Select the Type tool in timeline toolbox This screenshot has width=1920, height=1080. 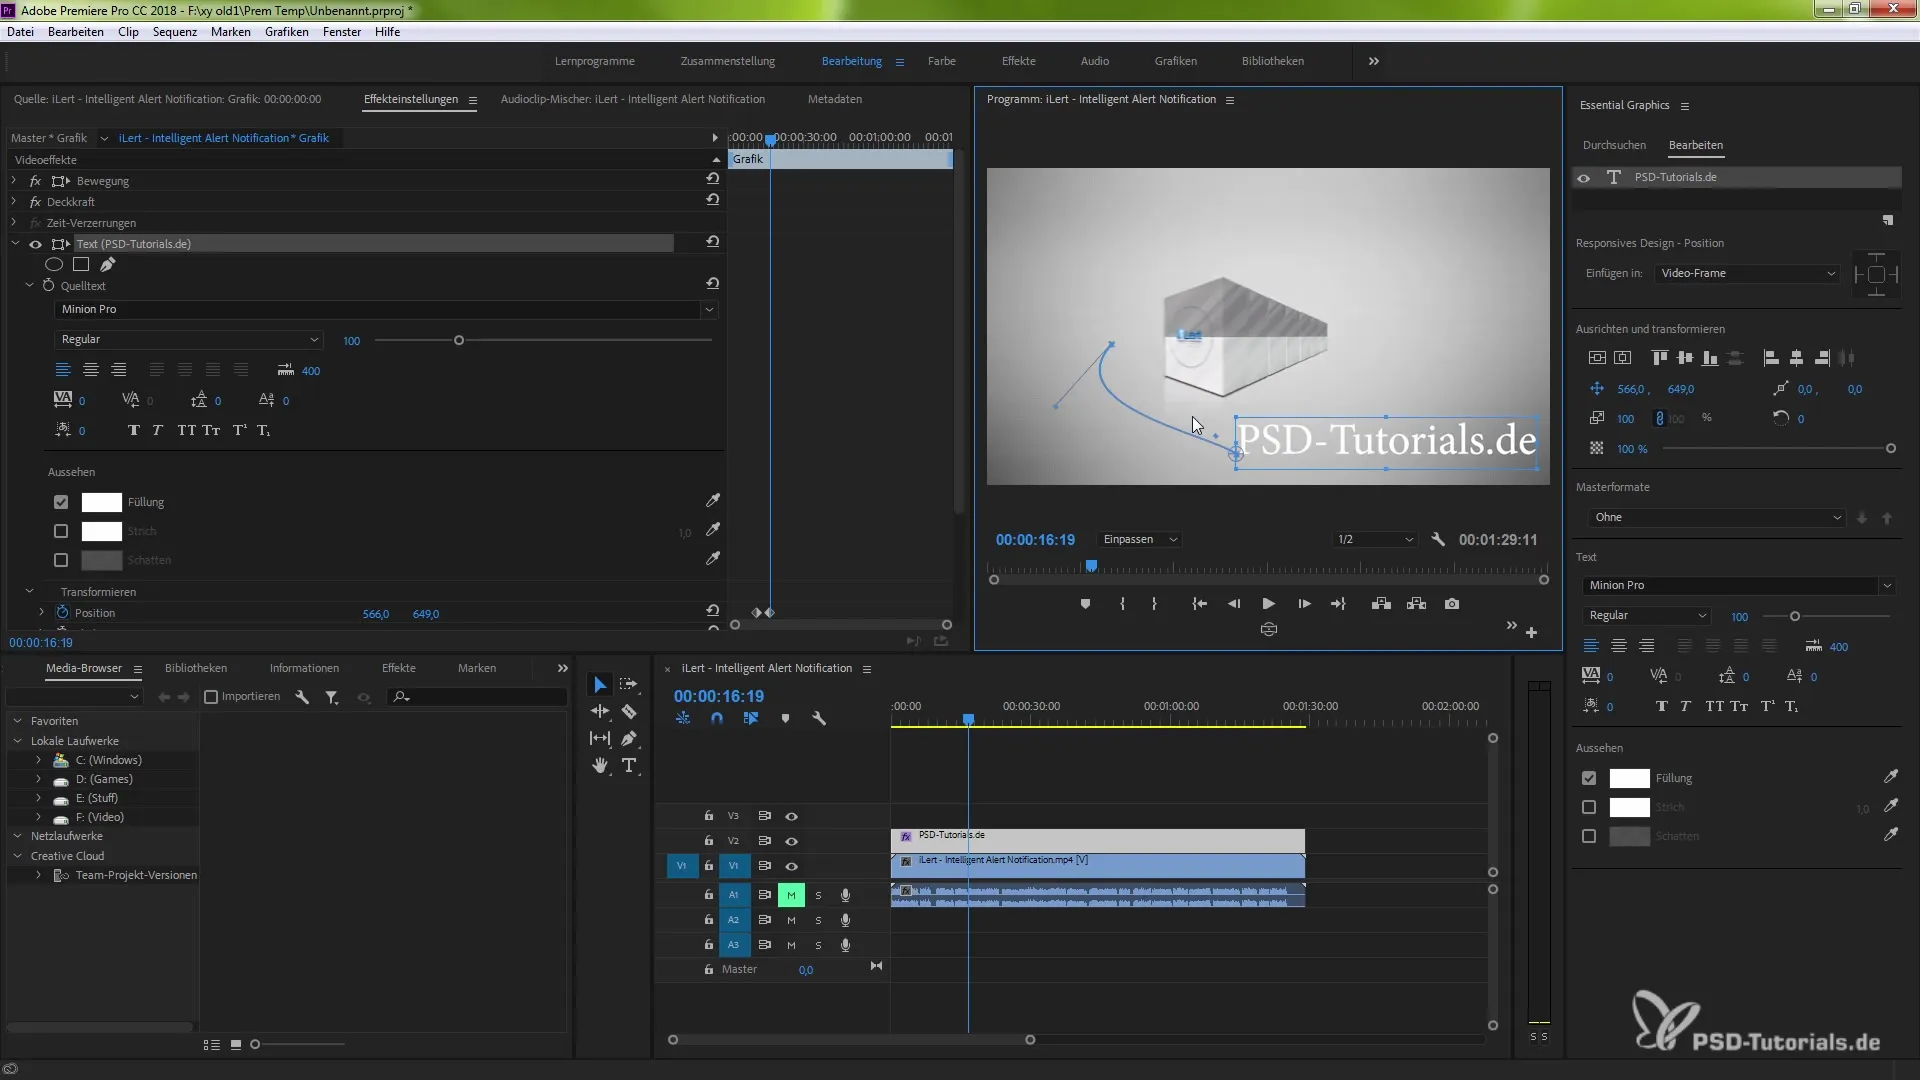tap(629, 766)
